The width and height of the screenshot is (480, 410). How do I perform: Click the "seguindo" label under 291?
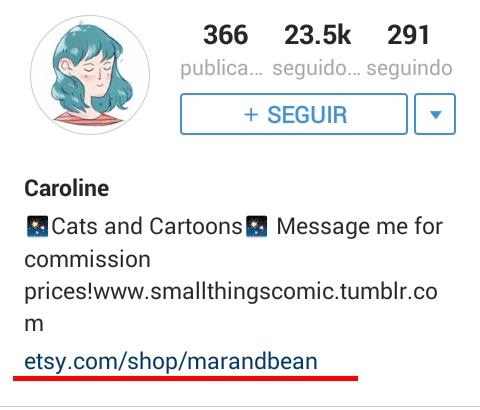pos(410,69)
